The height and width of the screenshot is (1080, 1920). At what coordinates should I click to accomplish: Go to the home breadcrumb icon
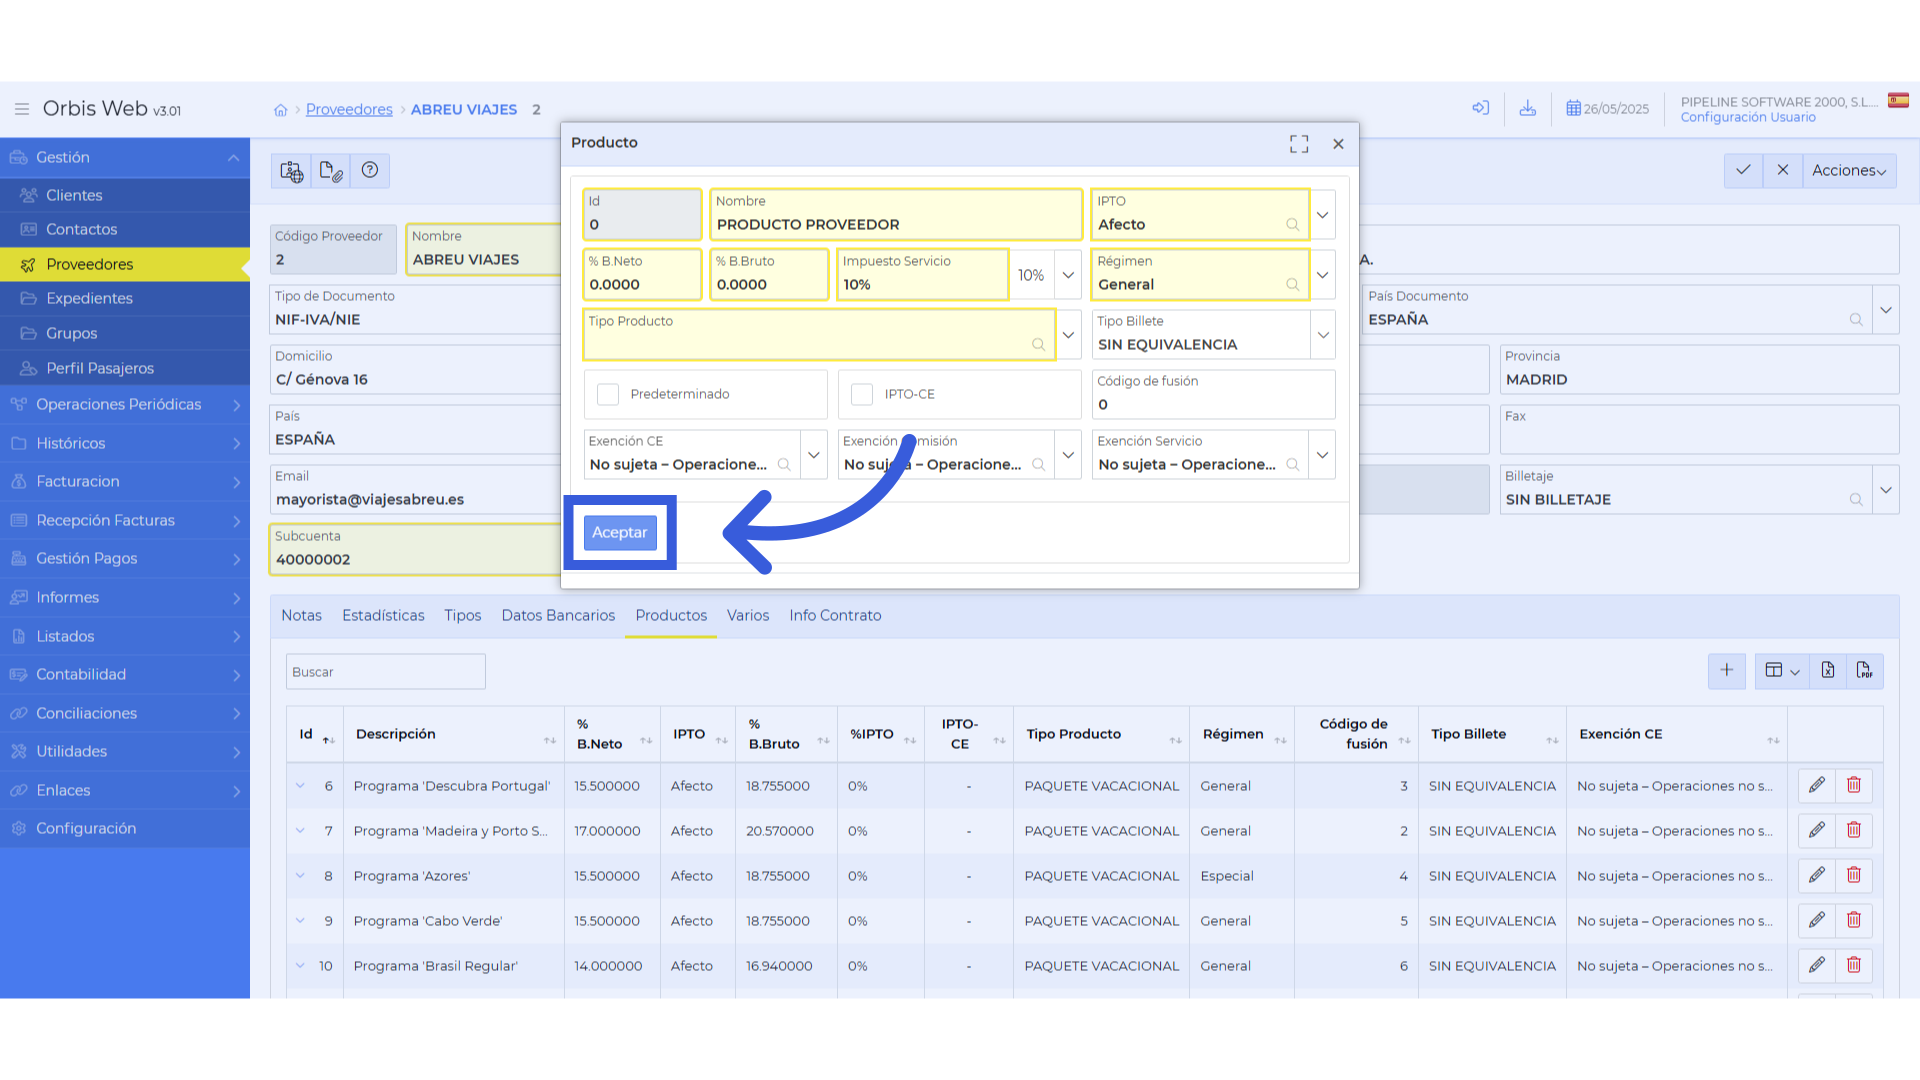(281, 110)
